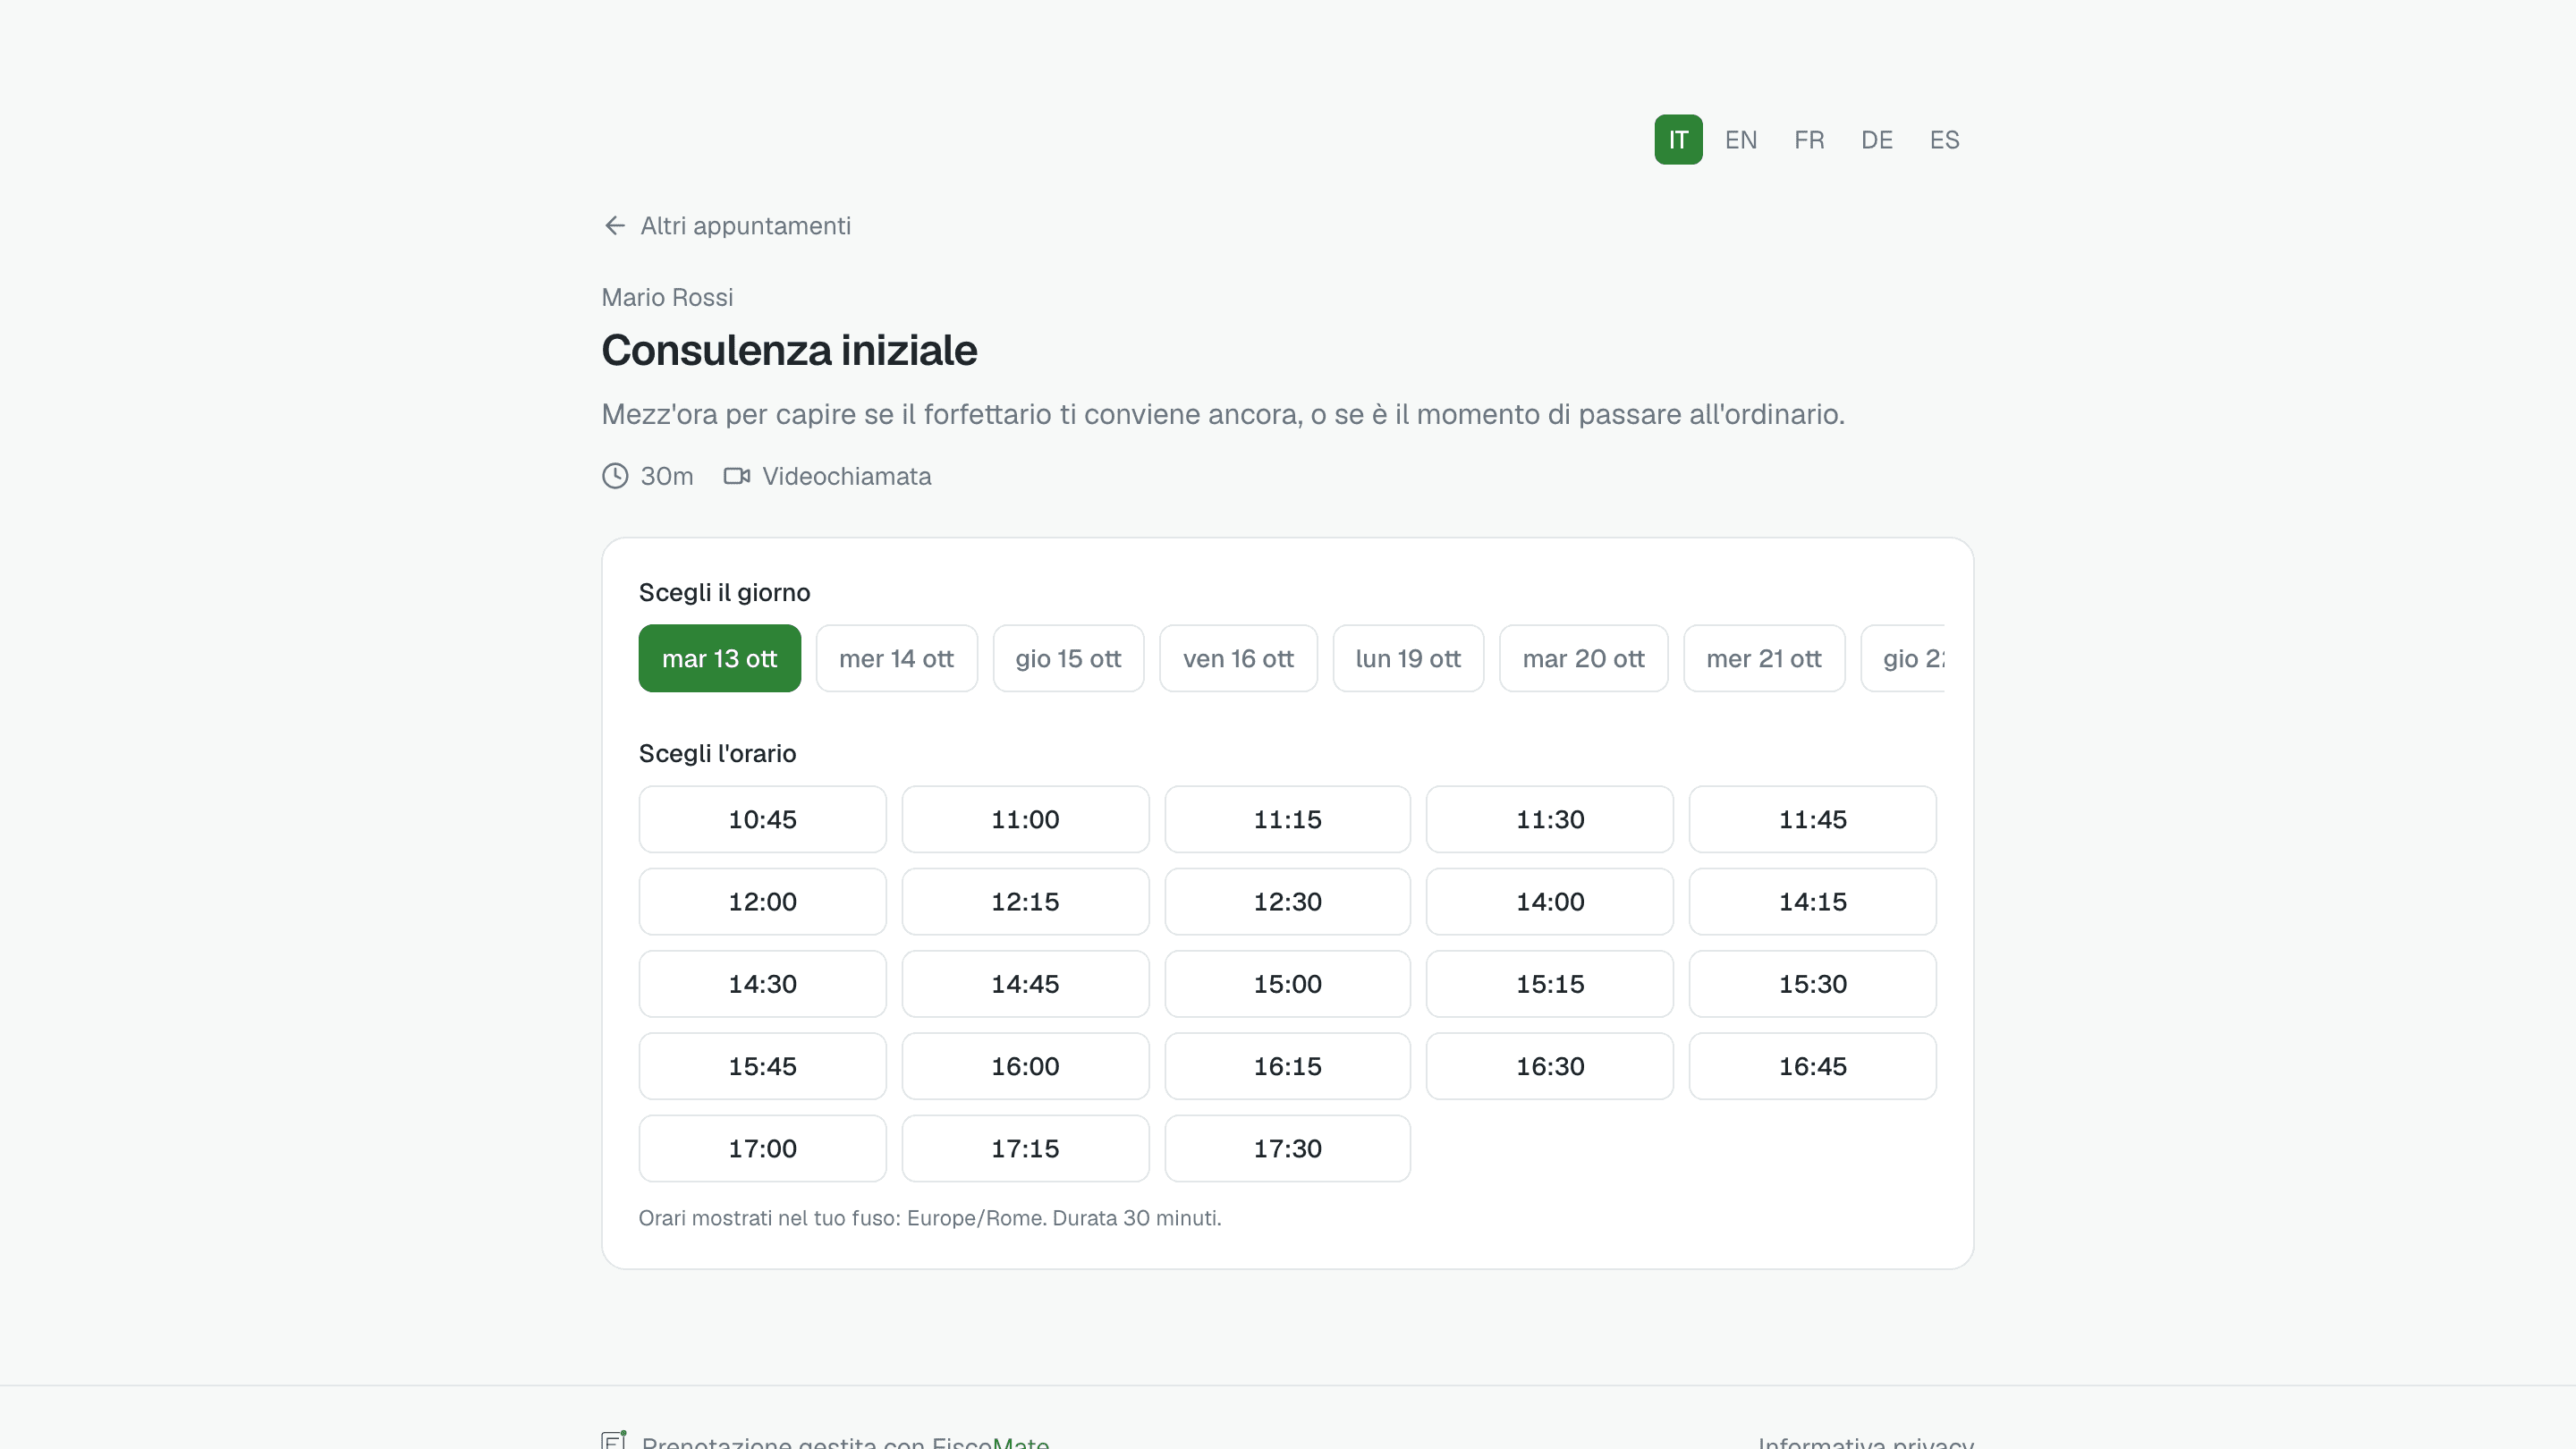Choose the 11:00 time slot
Viewport: 2576px width, 1449px height.
(x=1026, y=820)
